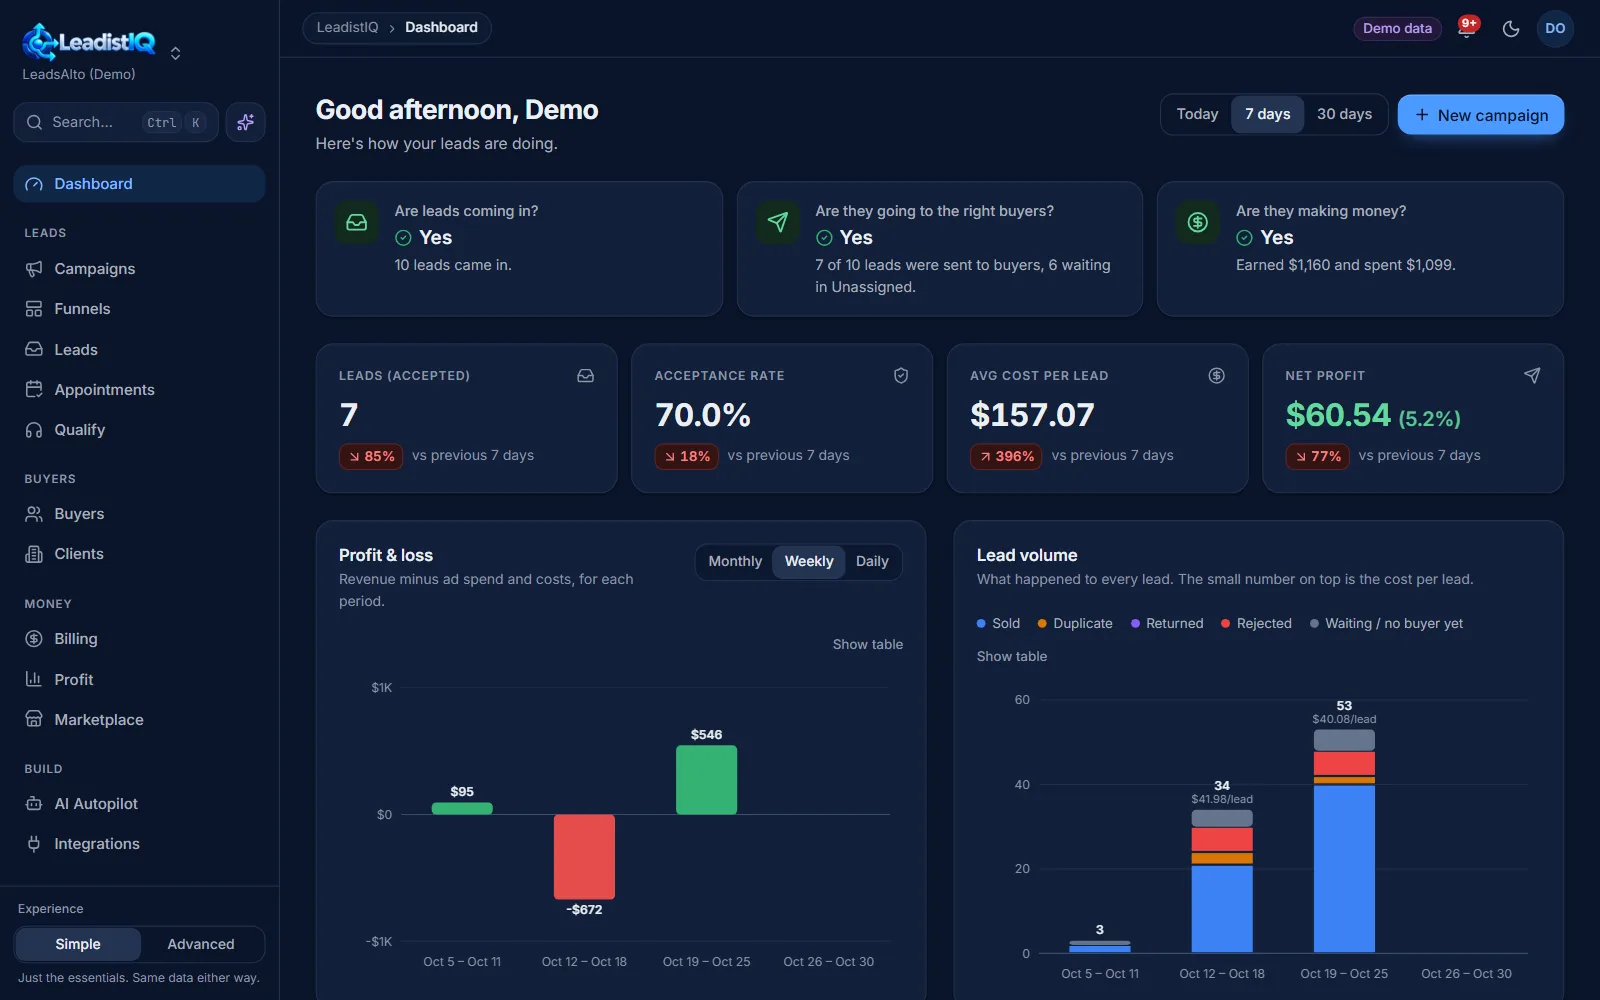The height and width of the screenshot is (1000, 1600).
Task: Show table for Lead volume chart
Action: [x=1012, y=656]
